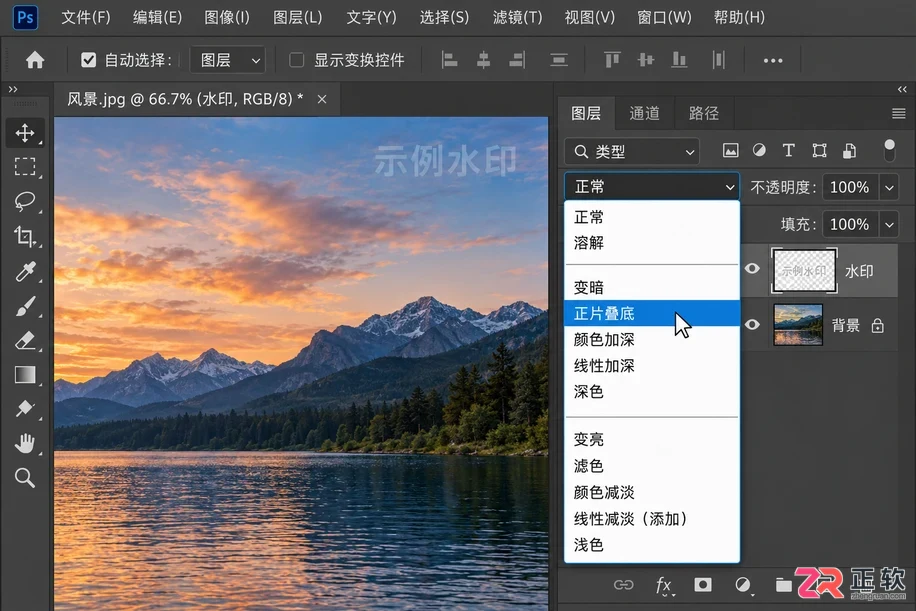Align vertical centers in options bar
This screenshot has width=916, height=611.
(646, 60)
